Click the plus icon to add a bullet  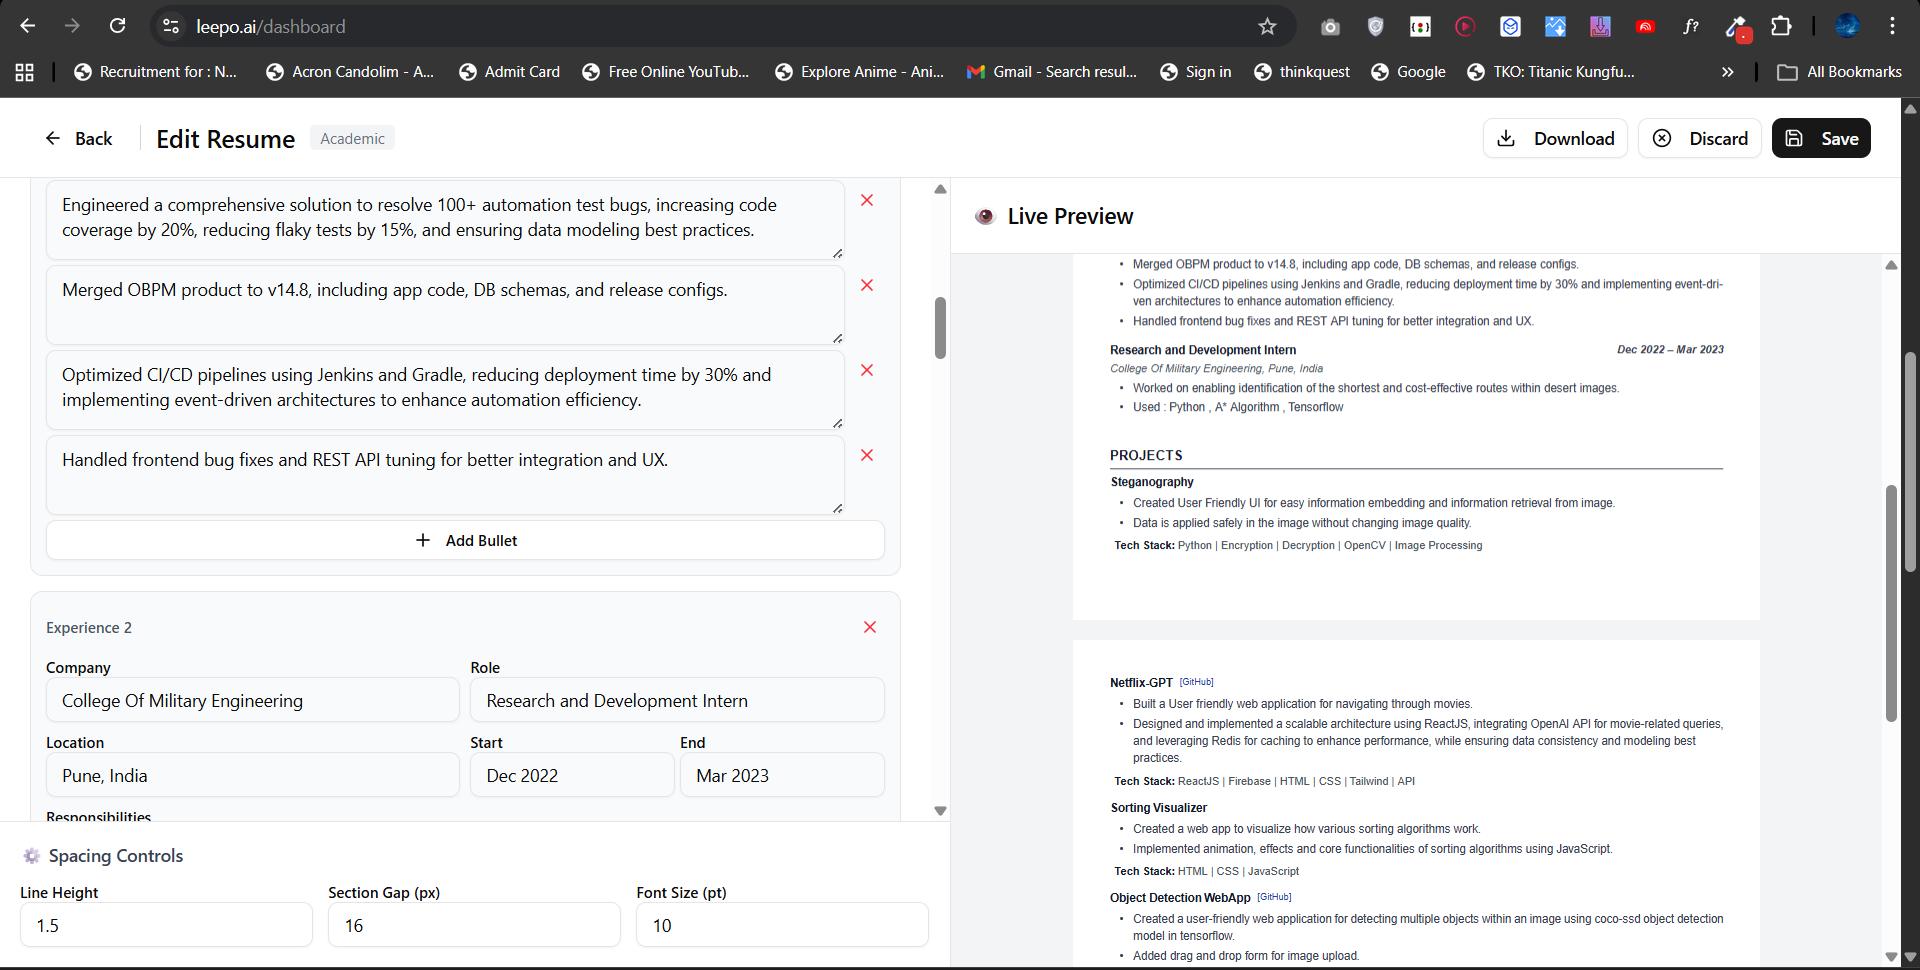coord(423,540)
